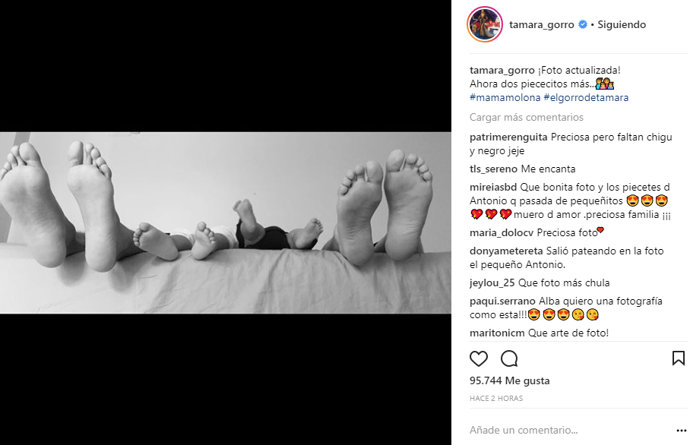The height and width of the screenshot is (445, 690).
Task: Open the patrimerenguita commenter profile
Action: tap(508, 137)
